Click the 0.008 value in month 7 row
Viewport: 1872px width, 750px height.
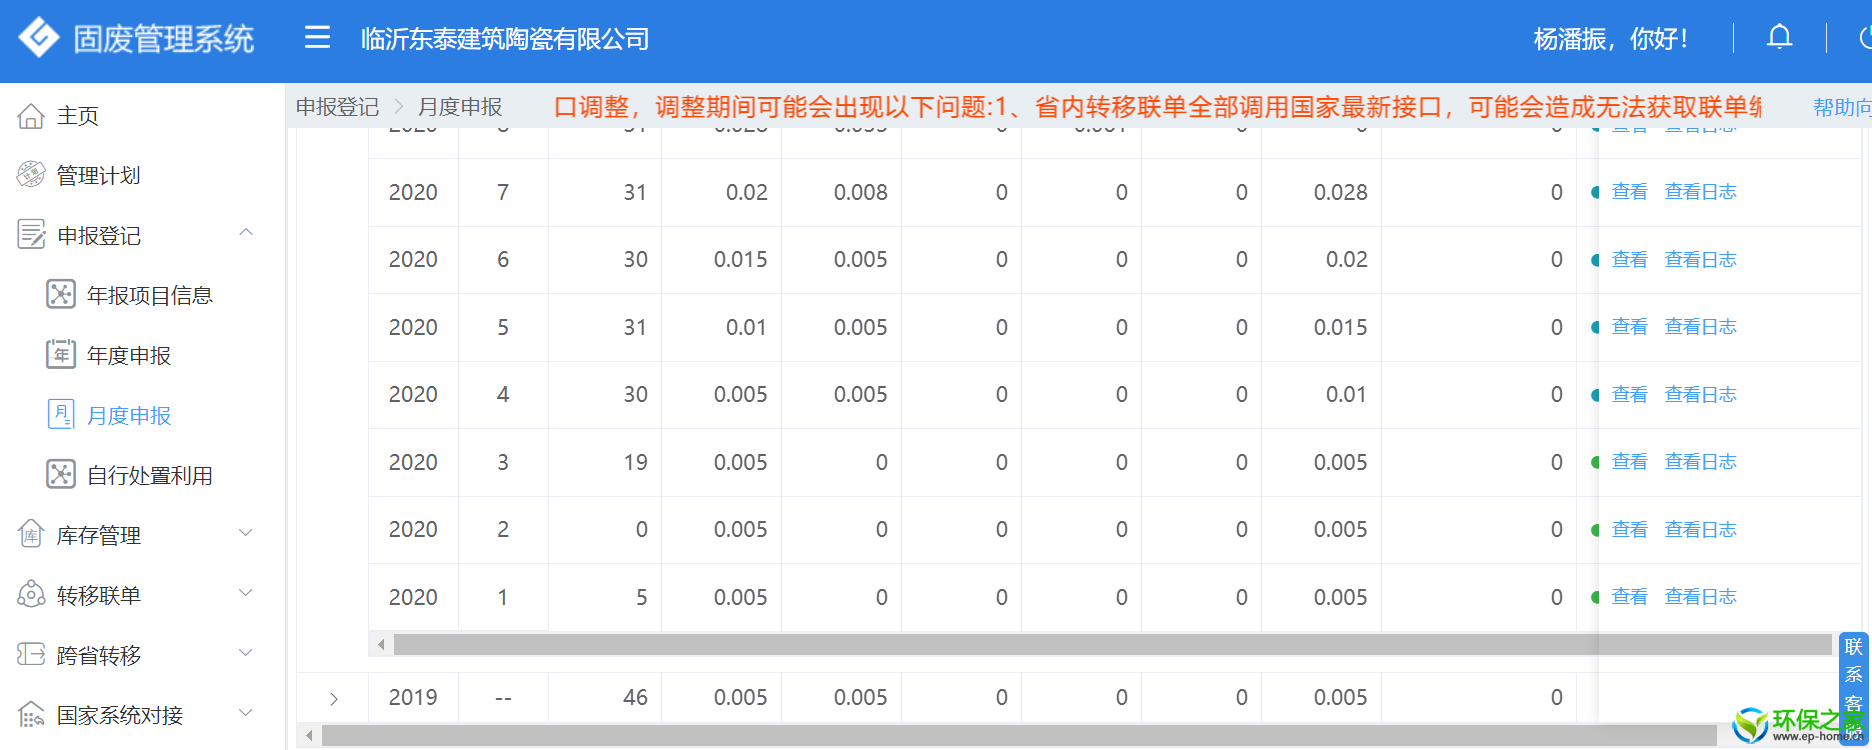860,193
